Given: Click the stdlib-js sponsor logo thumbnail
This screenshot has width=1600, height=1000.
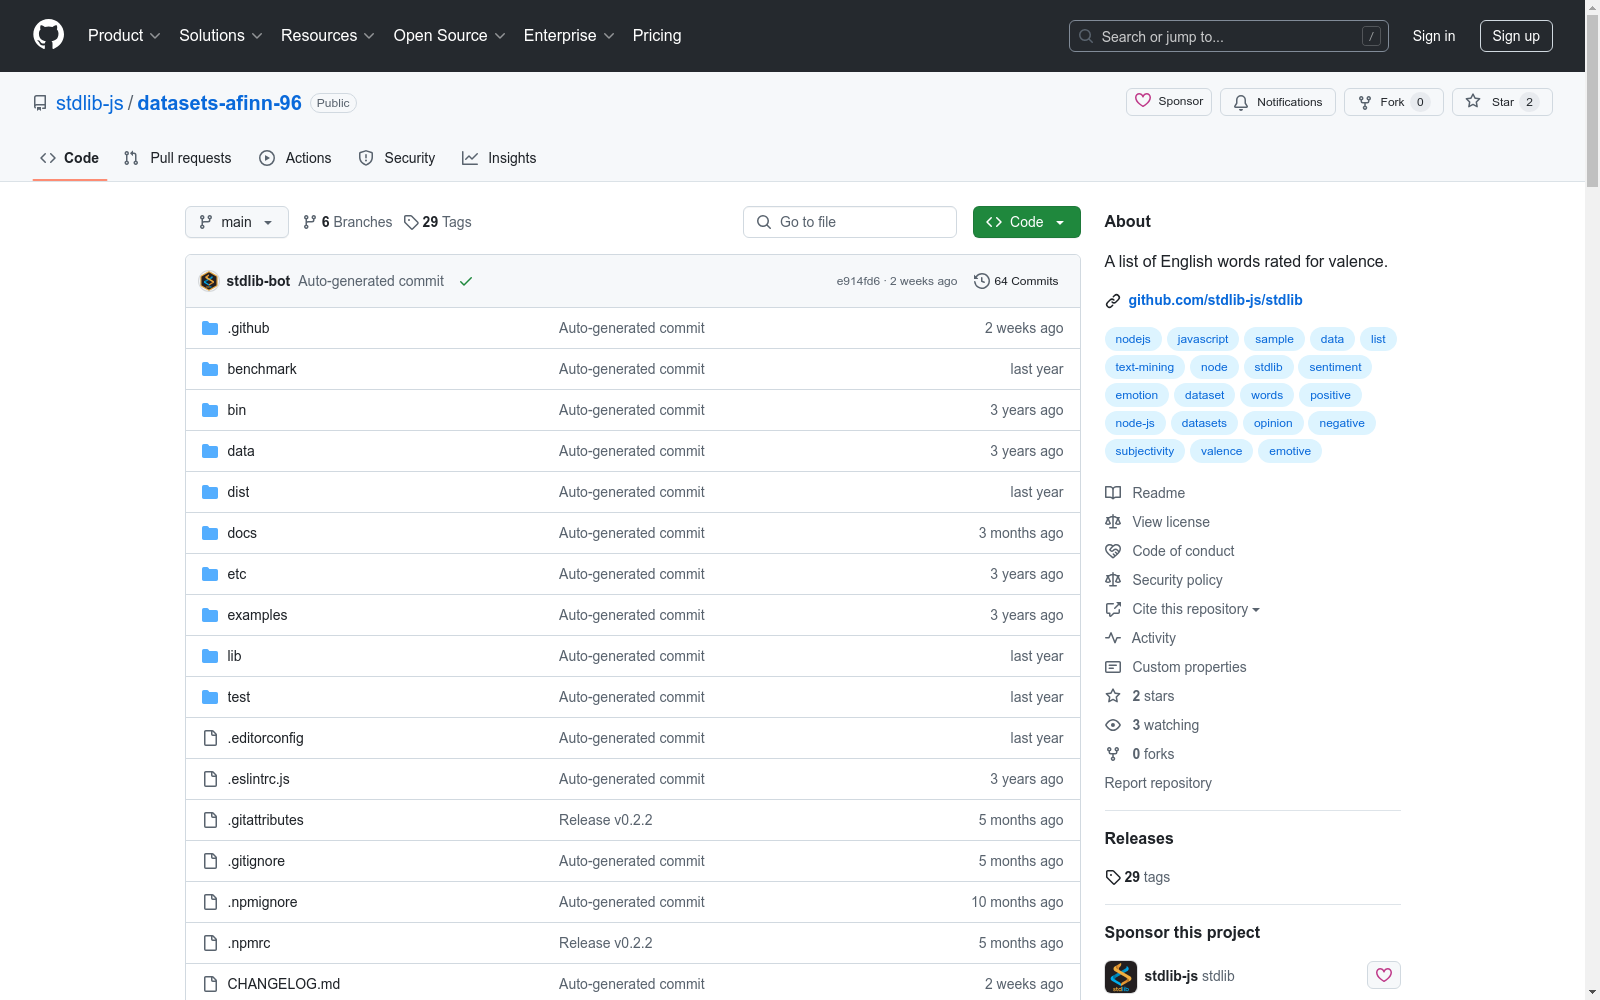Looking at the screenshot, I should (1121, 976).
